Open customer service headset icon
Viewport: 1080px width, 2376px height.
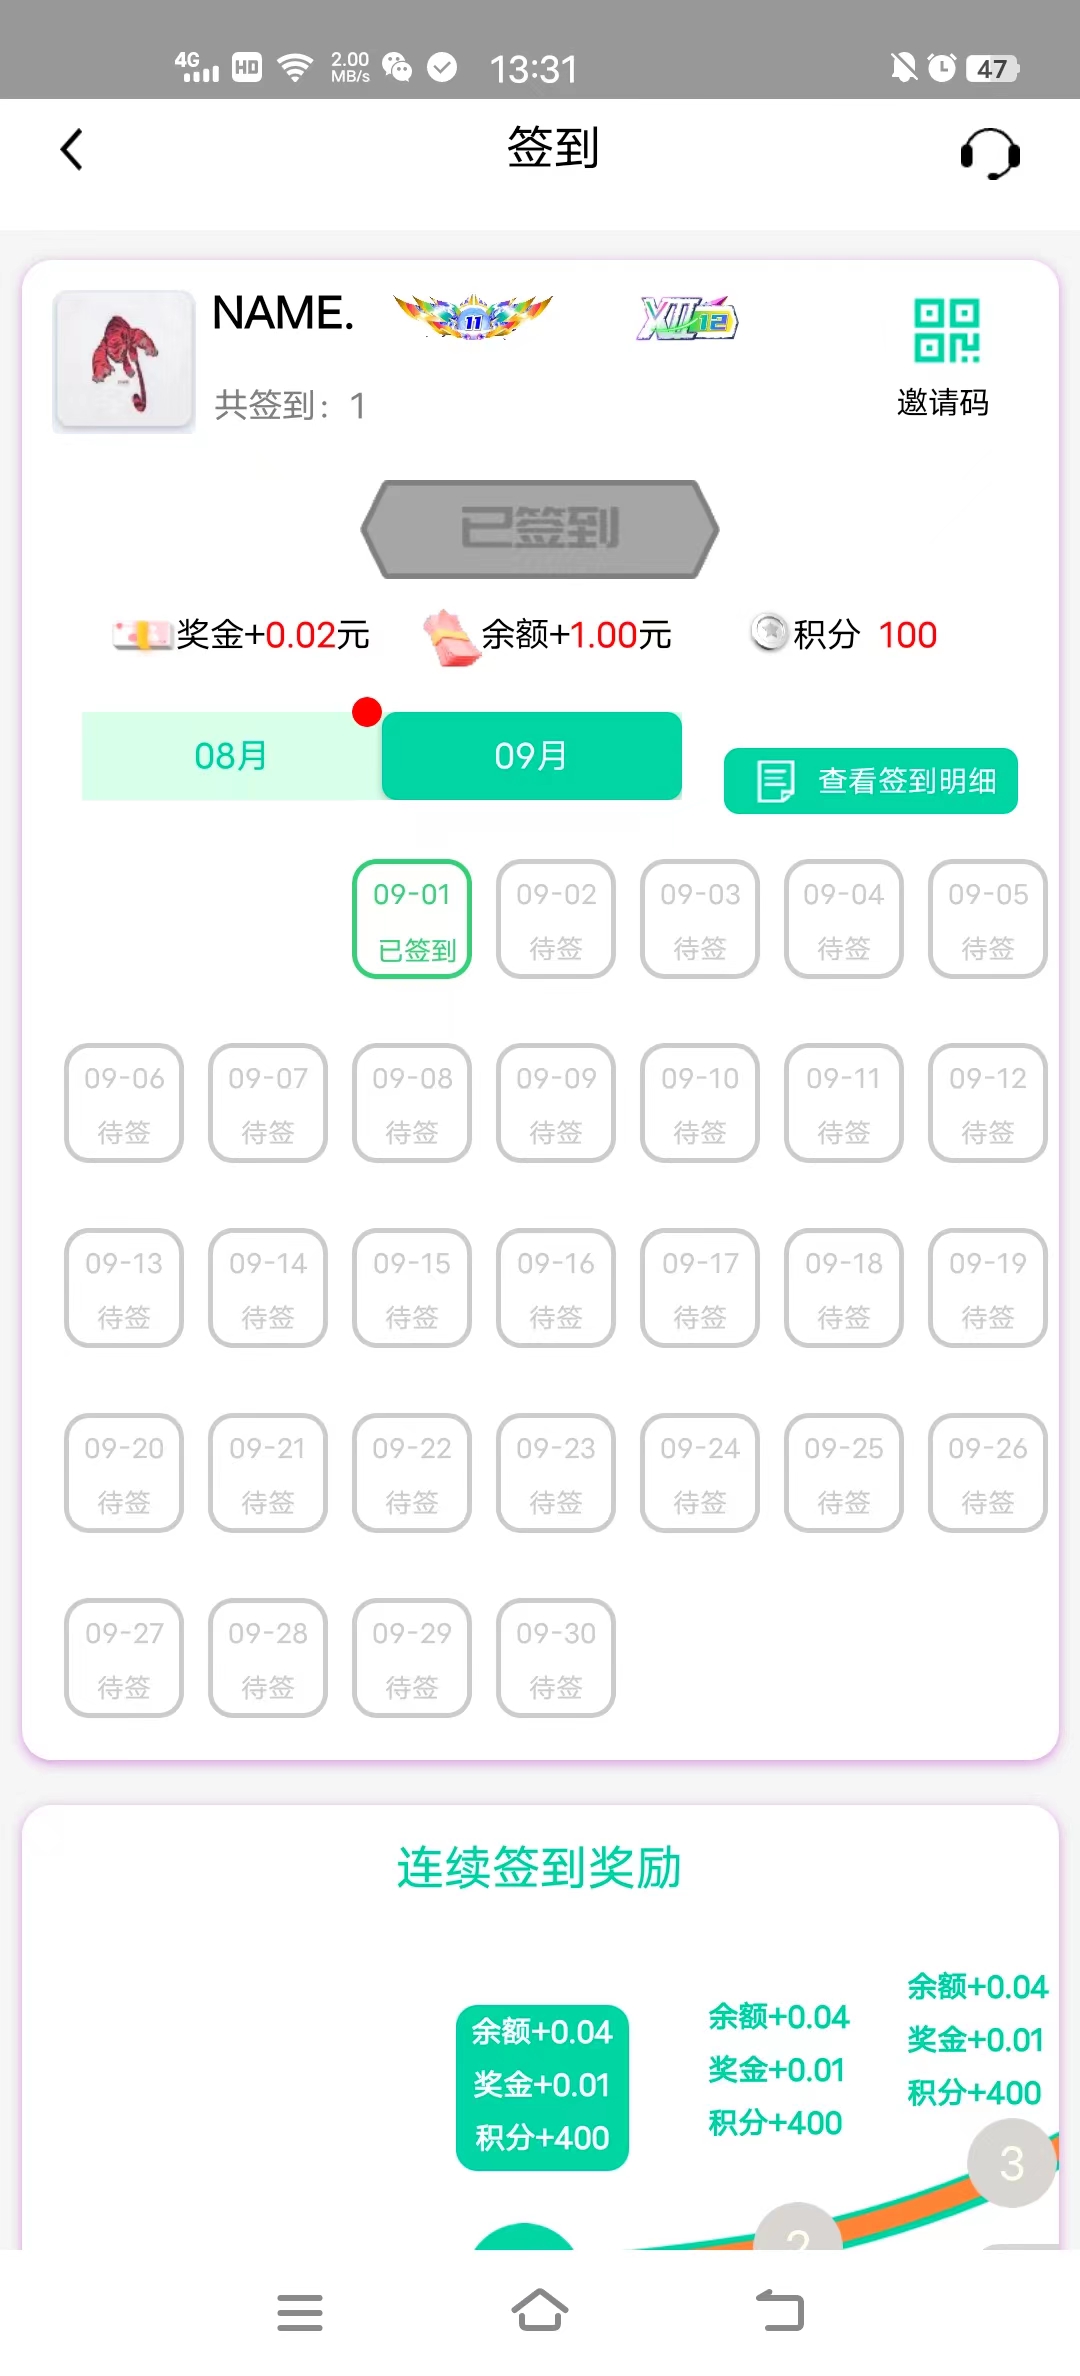[989, 153]
